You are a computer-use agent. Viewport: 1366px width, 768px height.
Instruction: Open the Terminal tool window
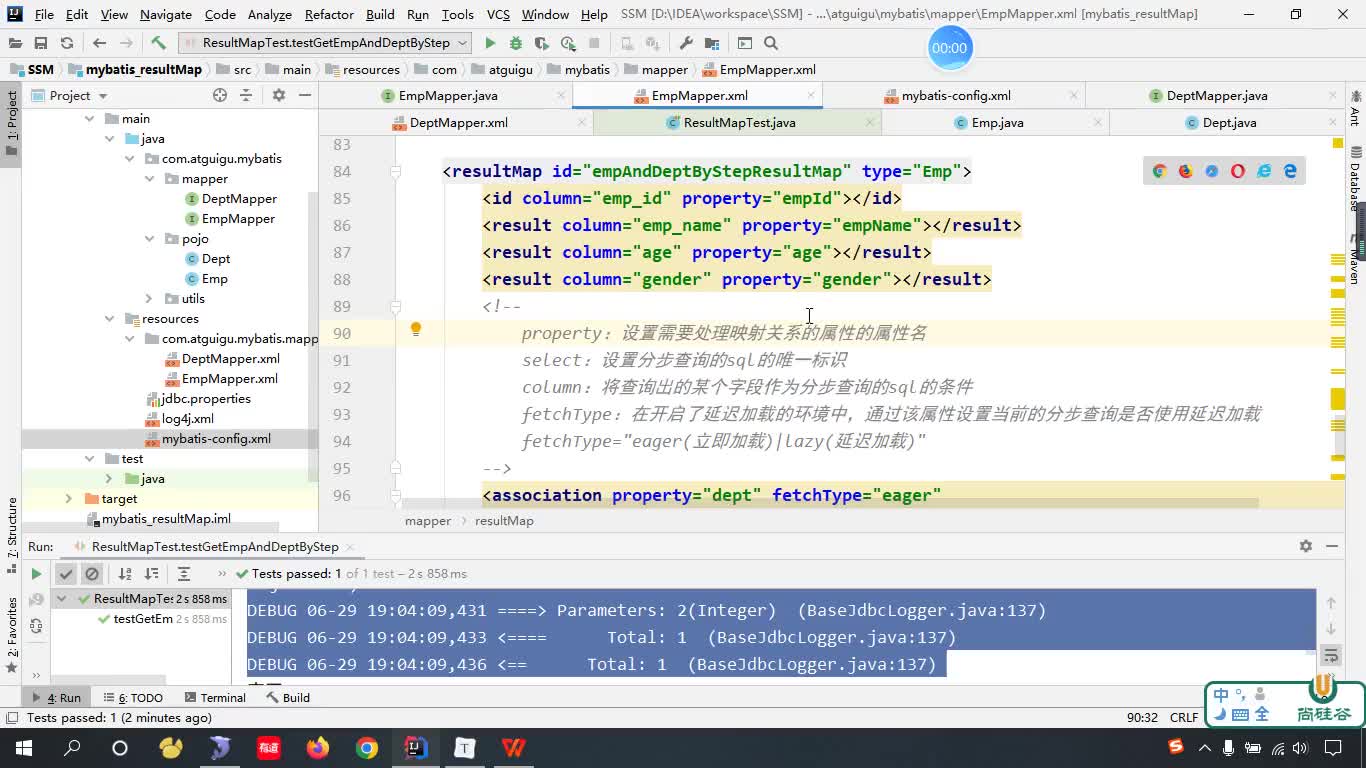coord(213,698)
